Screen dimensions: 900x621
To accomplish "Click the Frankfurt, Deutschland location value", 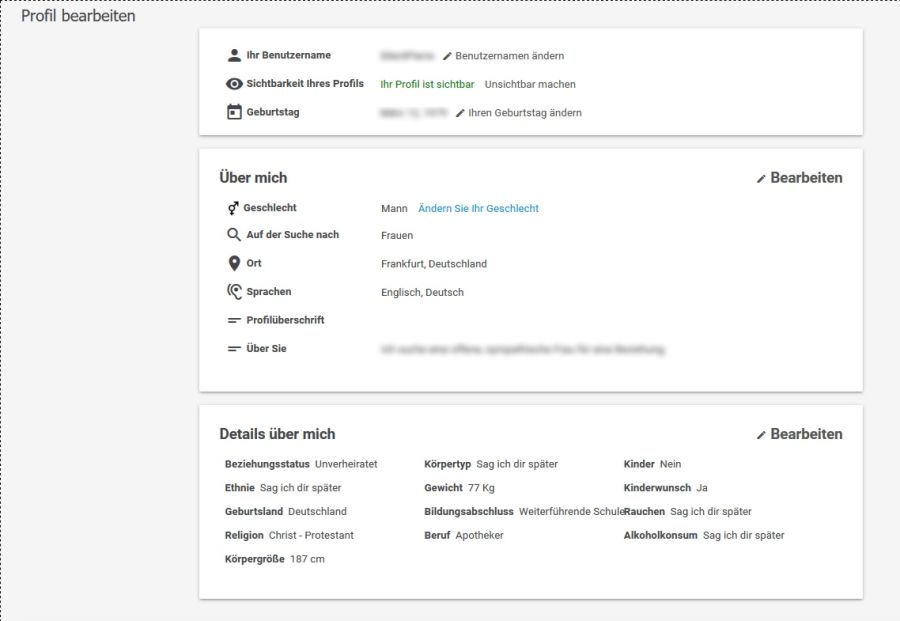I will click(x=434, y=264).
